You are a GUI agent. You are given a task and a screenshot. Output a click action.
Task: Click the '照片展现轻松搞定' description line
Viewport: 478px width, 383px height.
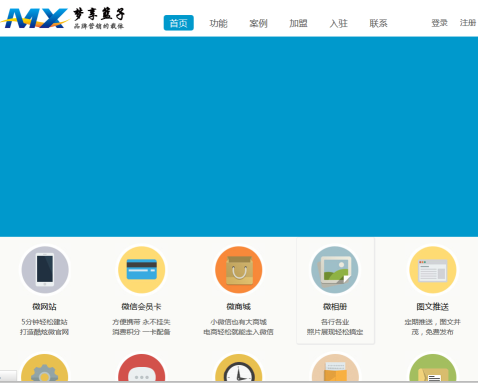click(x=335, y=332)
